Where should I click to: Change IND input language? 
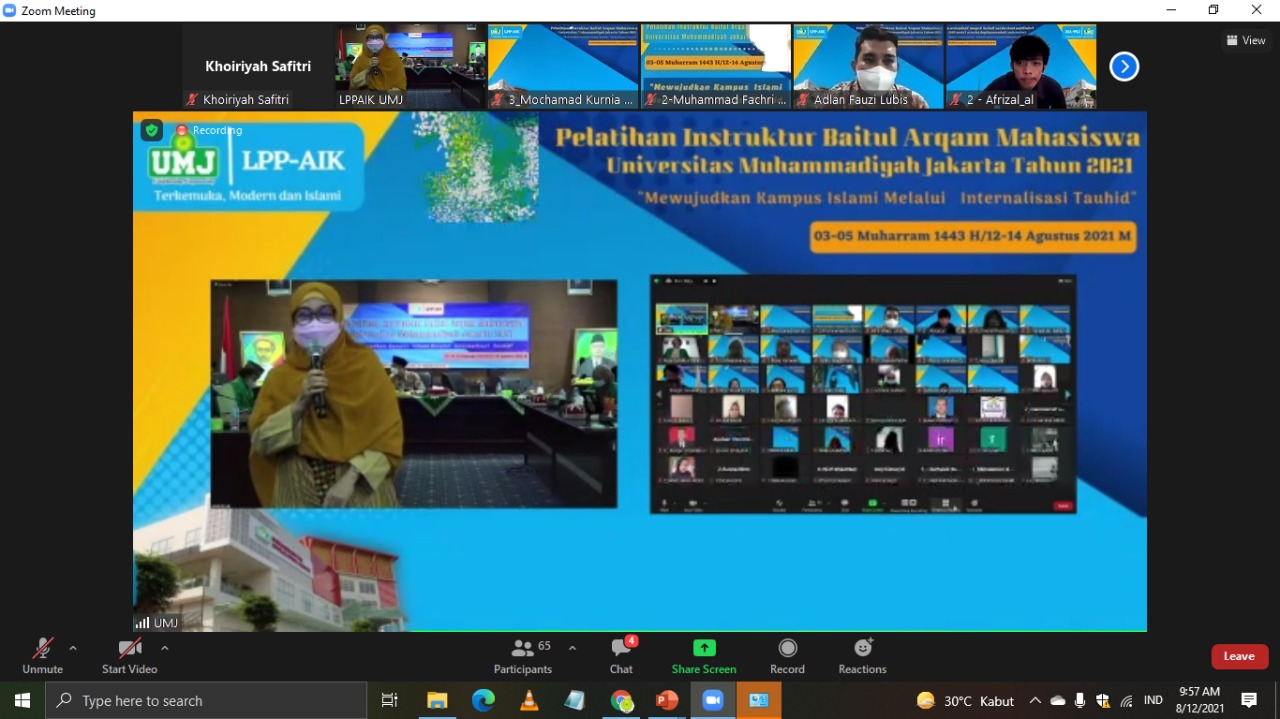1153,700
